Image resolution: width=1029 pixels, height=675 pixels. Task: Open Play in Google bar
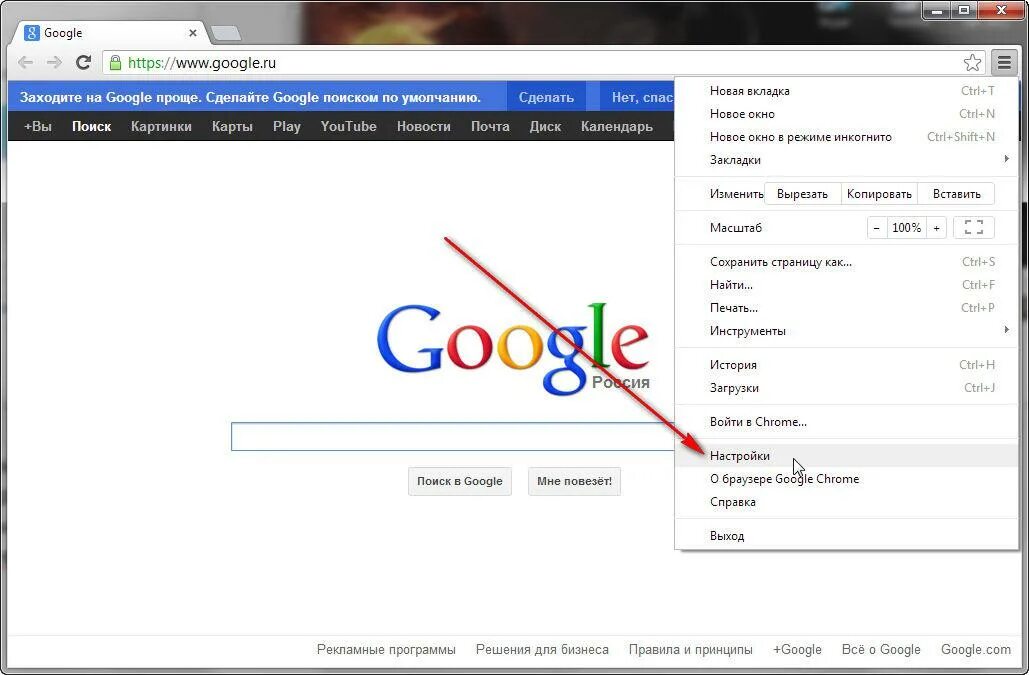click(287, 126)
